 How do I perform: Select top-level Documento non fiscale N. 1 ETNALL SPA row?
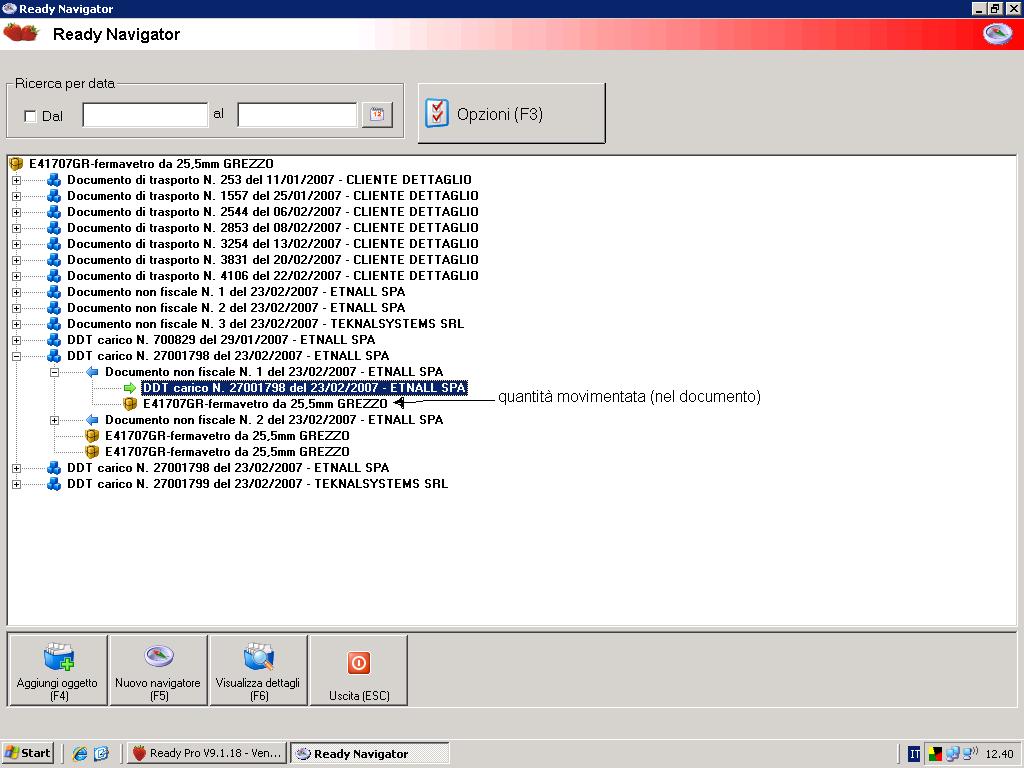pyautogui.click(x=236, y=292)
